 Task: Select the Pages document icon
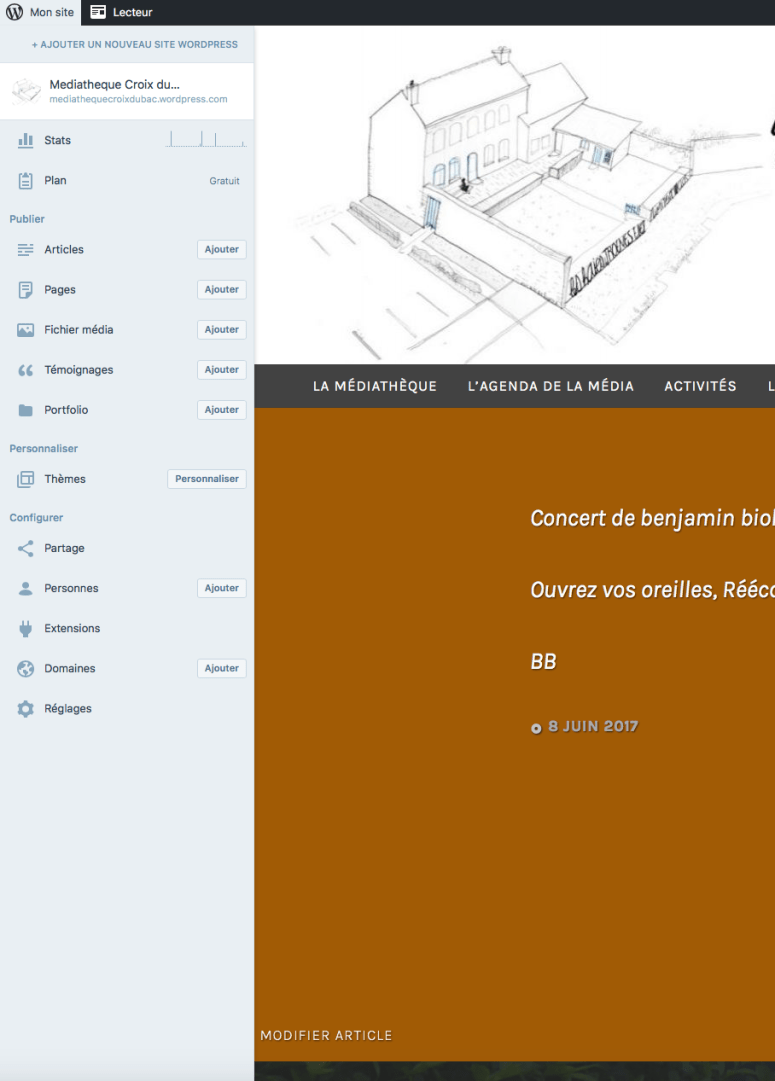26,290
